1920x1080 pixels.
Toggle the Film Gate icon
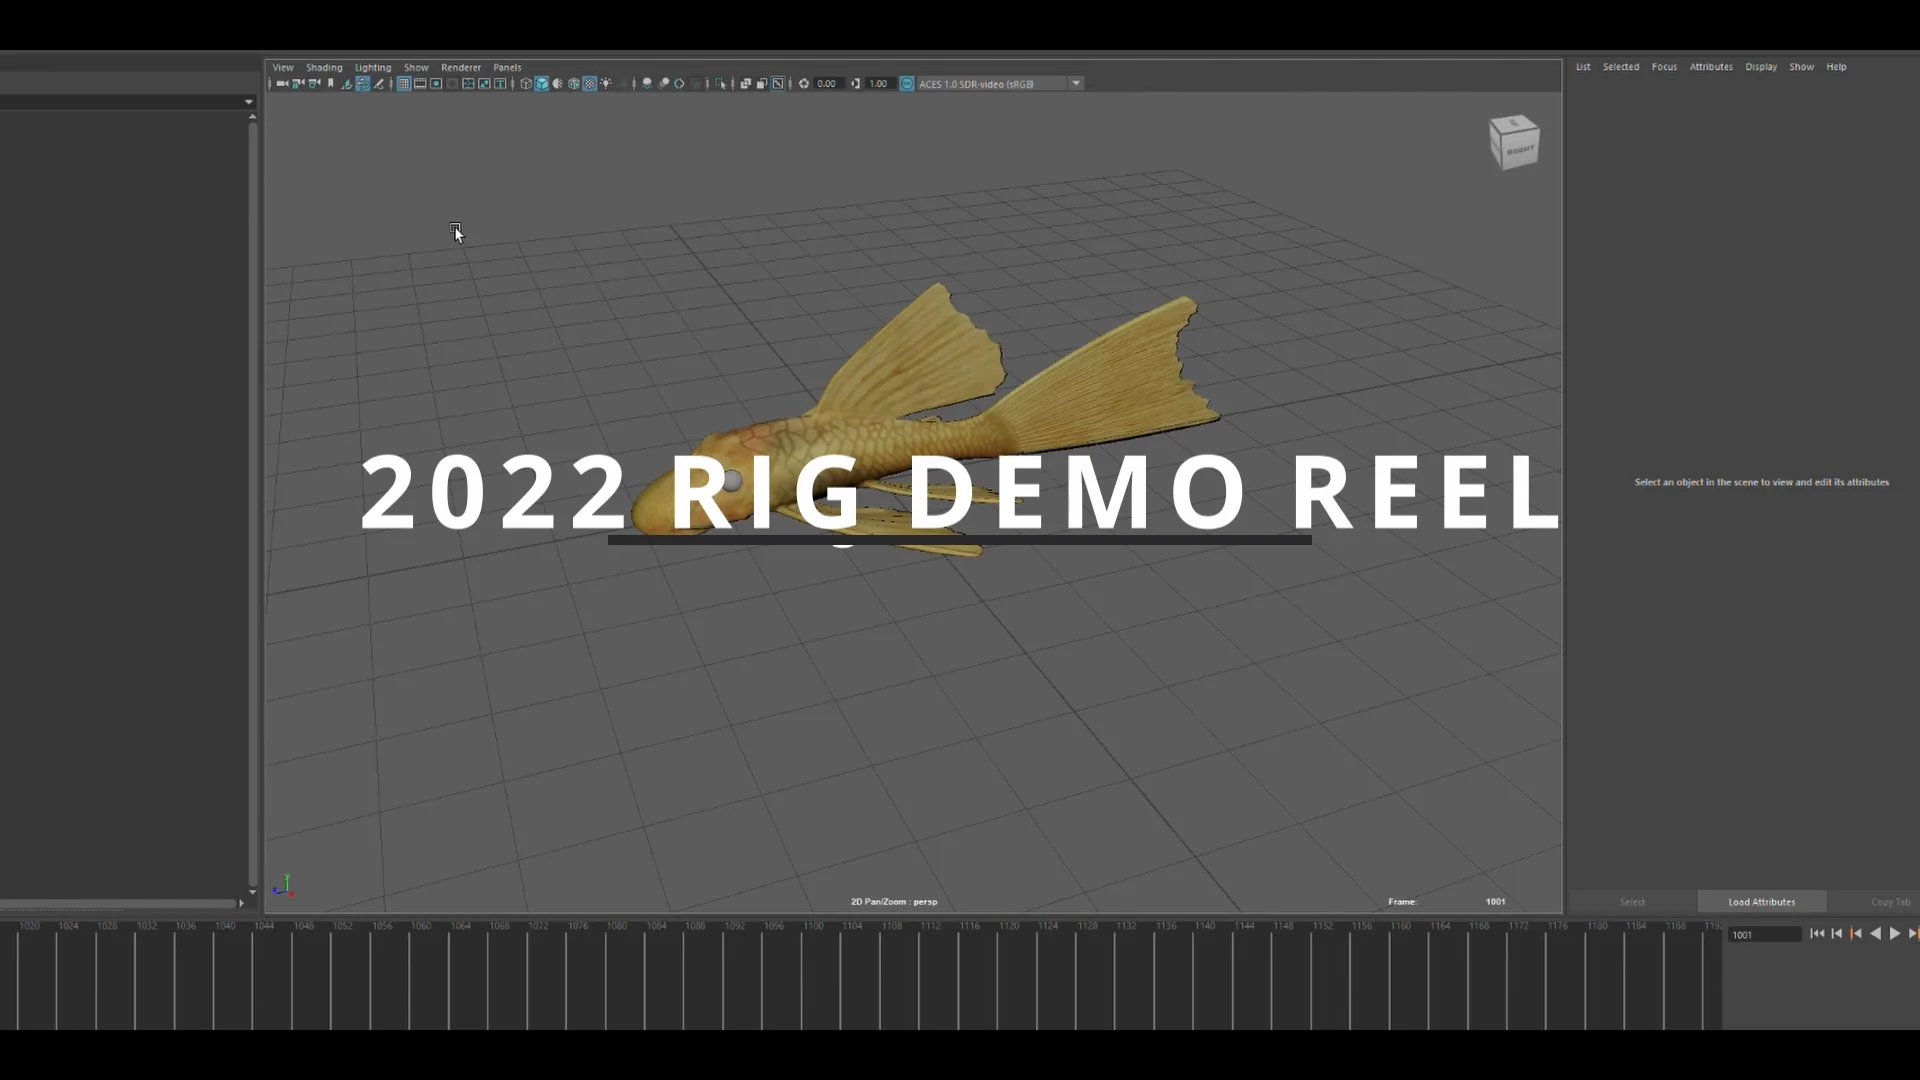420,84
